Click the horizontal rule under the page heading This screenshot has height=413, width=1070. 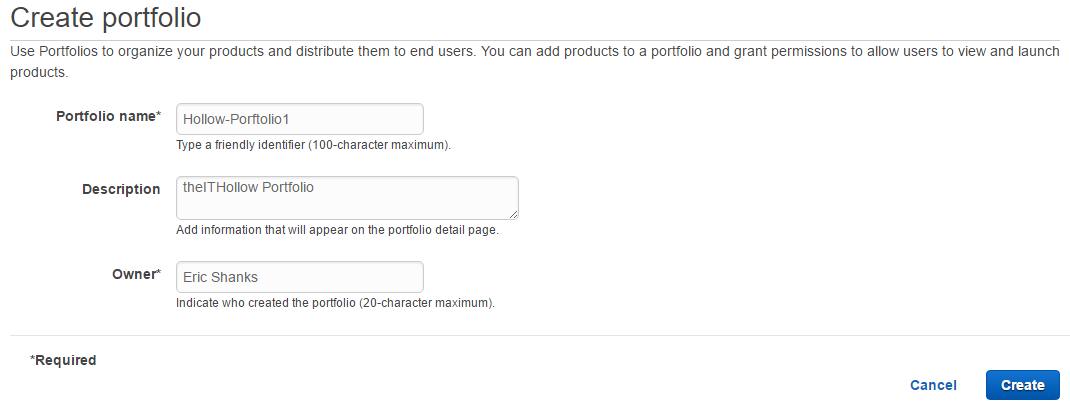(x=535, y=40)
